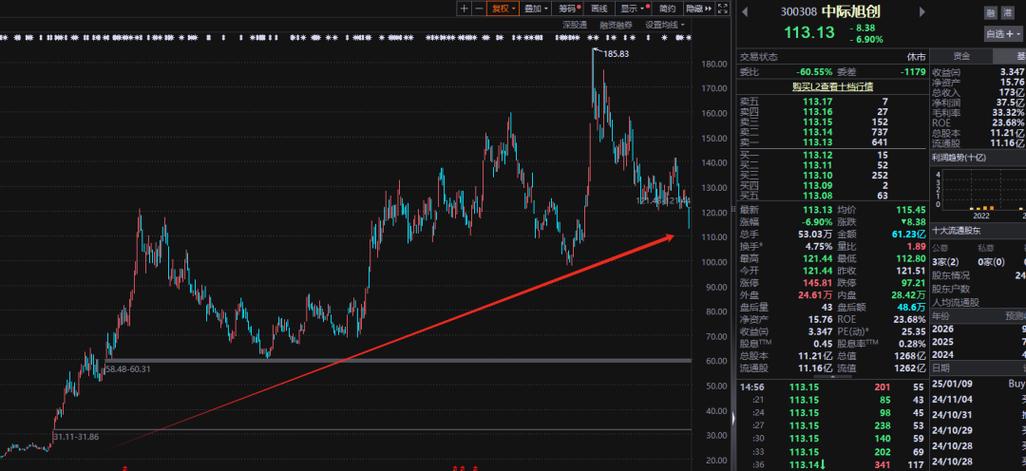Click the 涨停 145.81 limit-up value
This screenshot has width=1026, height=471.
pos(816,283)
